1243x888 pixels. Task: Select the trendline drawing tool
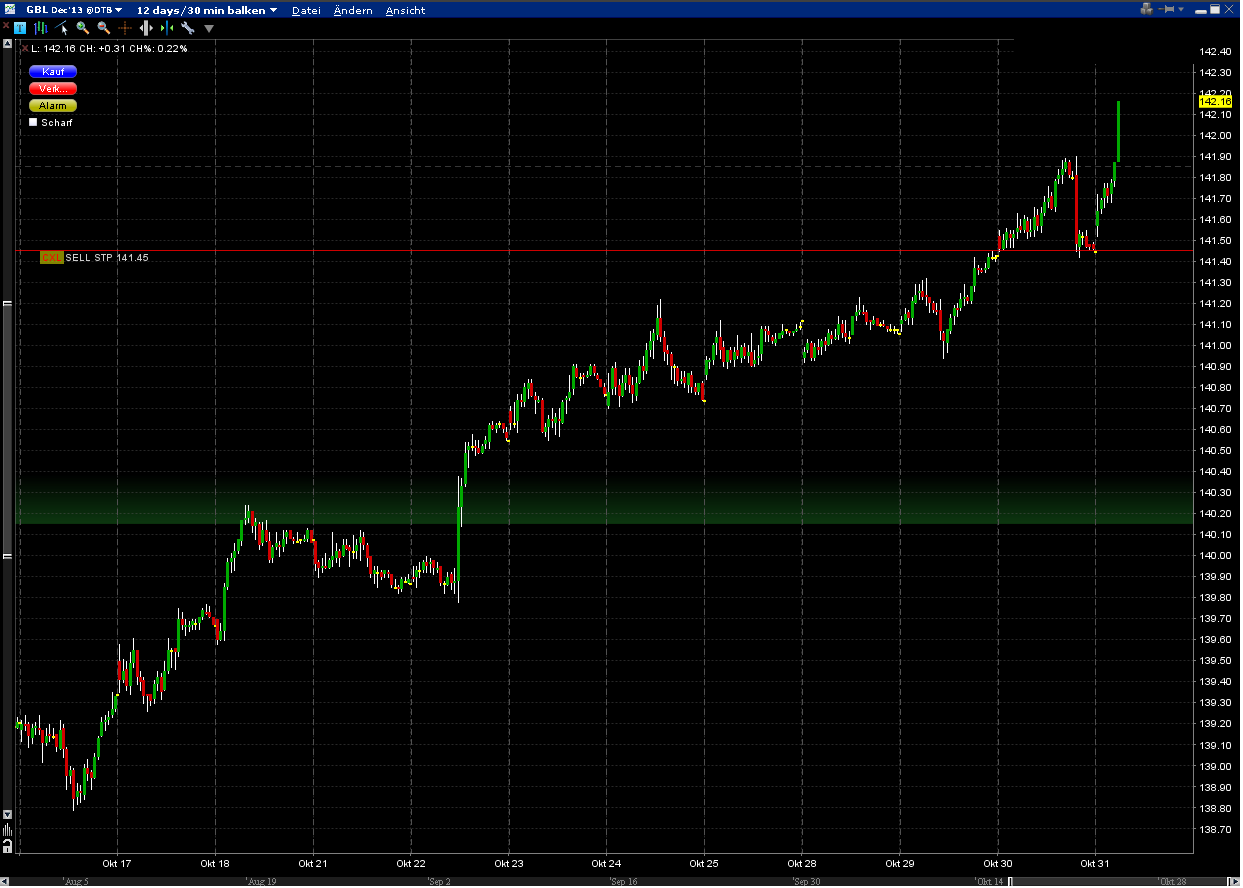coord(62,28)
